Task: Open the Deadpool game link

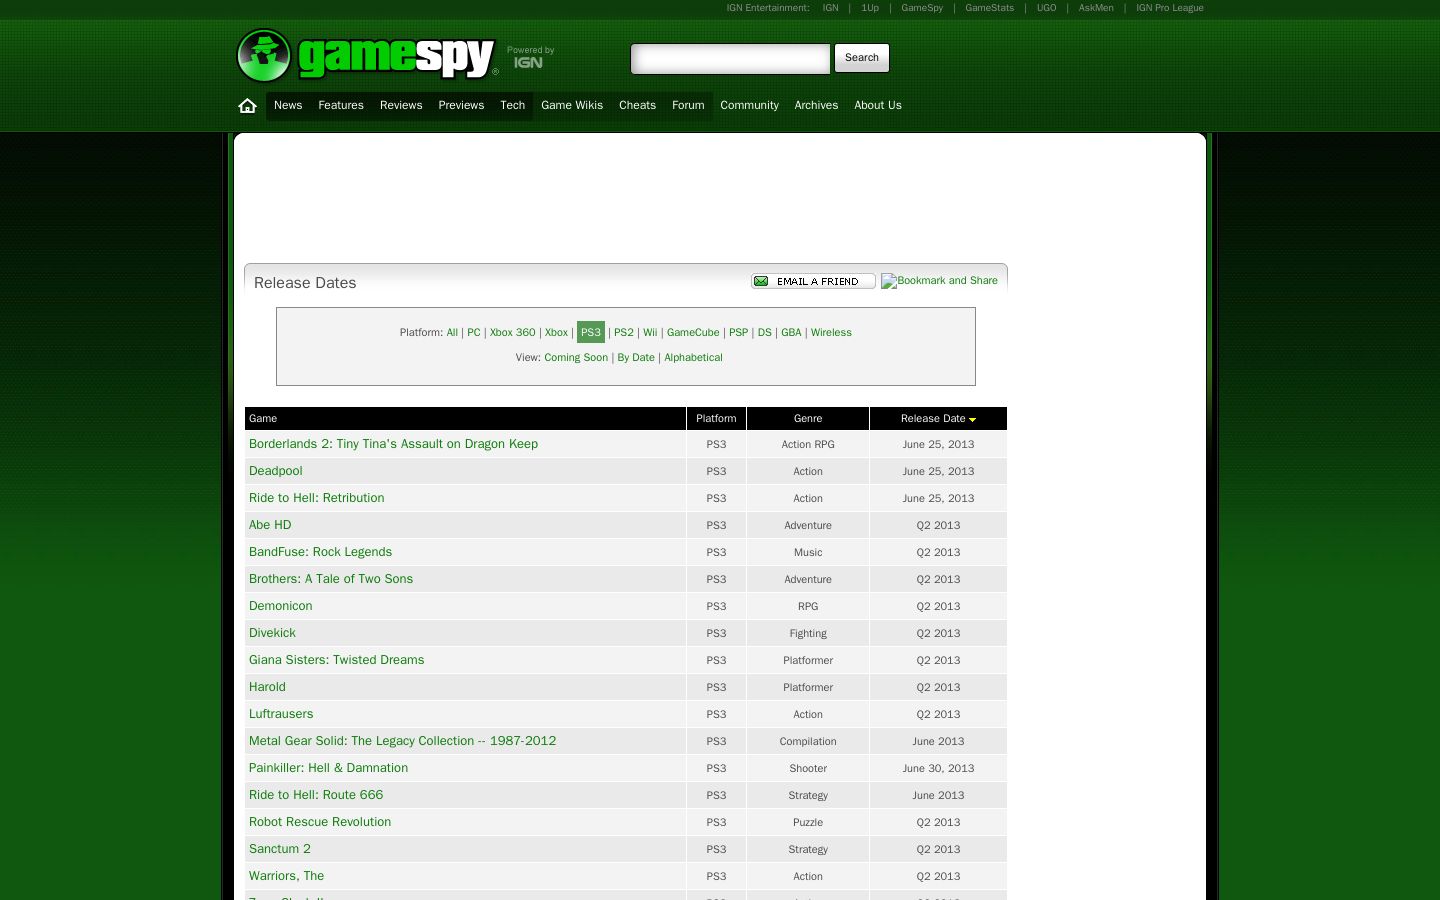Action: click(276, 471)
